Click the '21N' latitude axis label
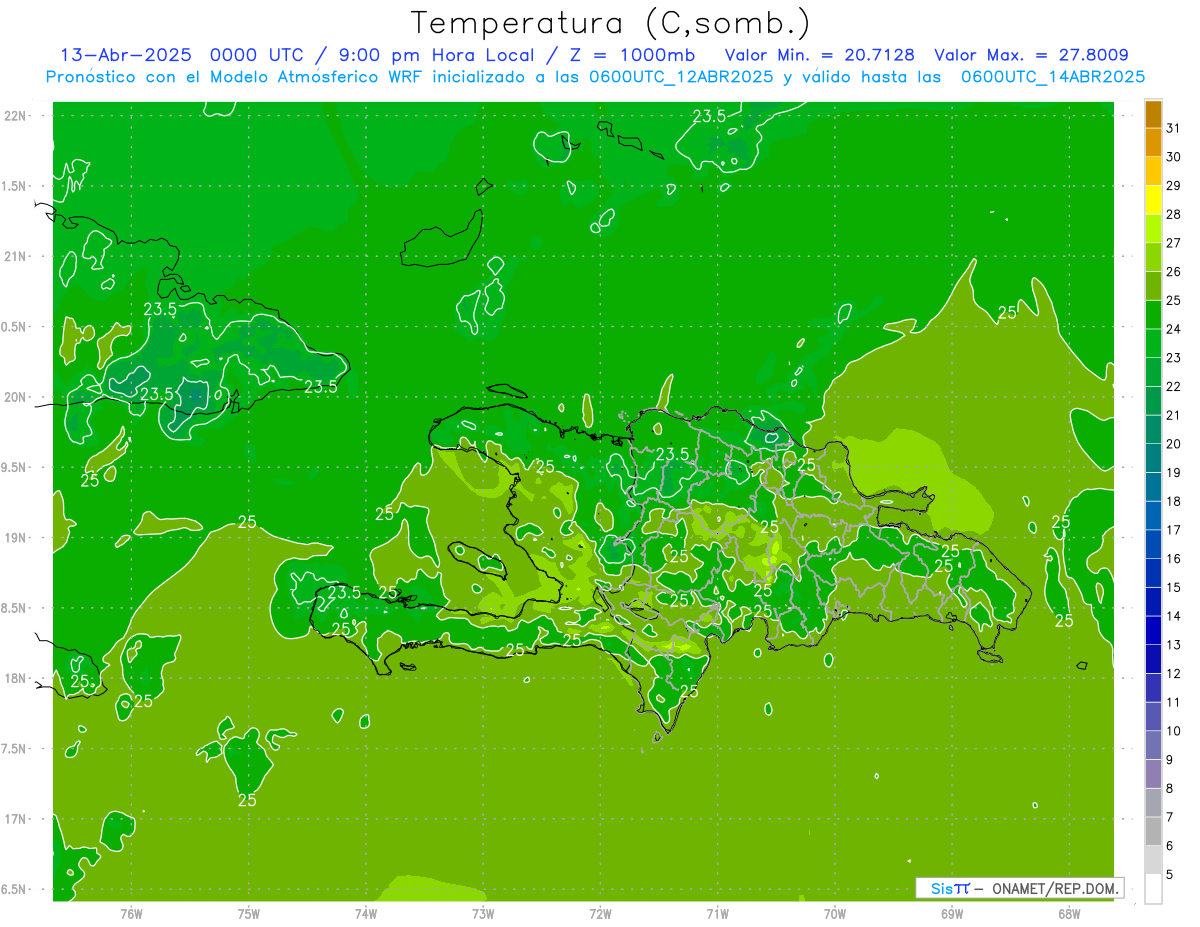 point(16,256)
